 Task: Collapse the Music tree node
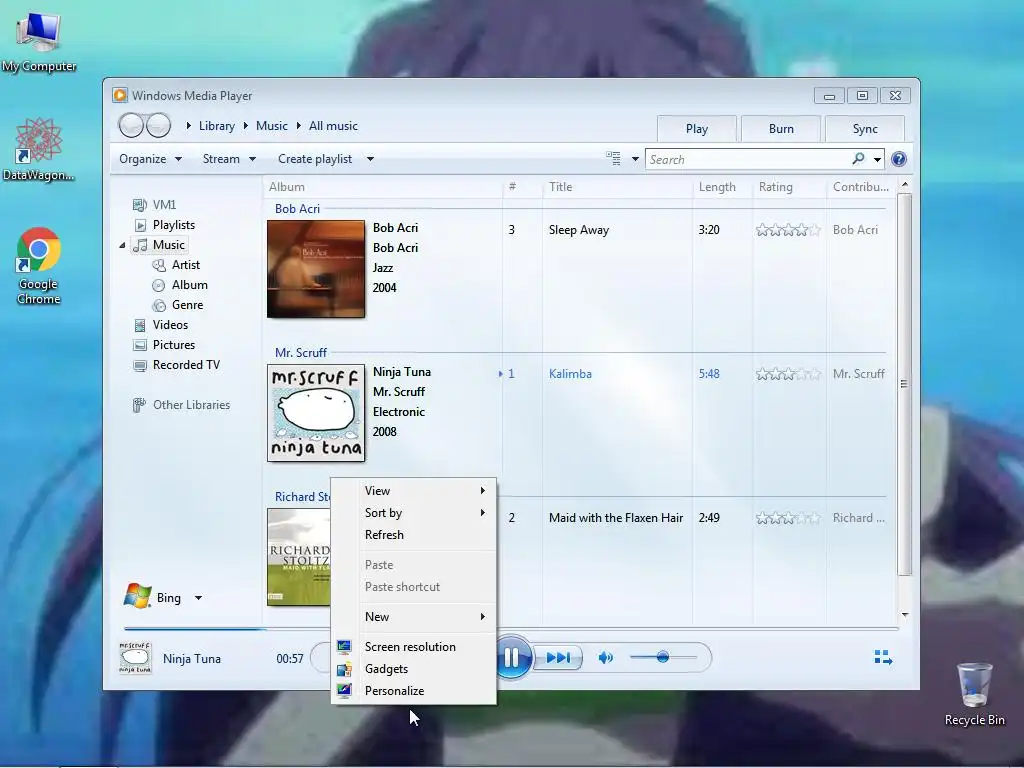click(x=122, y=246)
